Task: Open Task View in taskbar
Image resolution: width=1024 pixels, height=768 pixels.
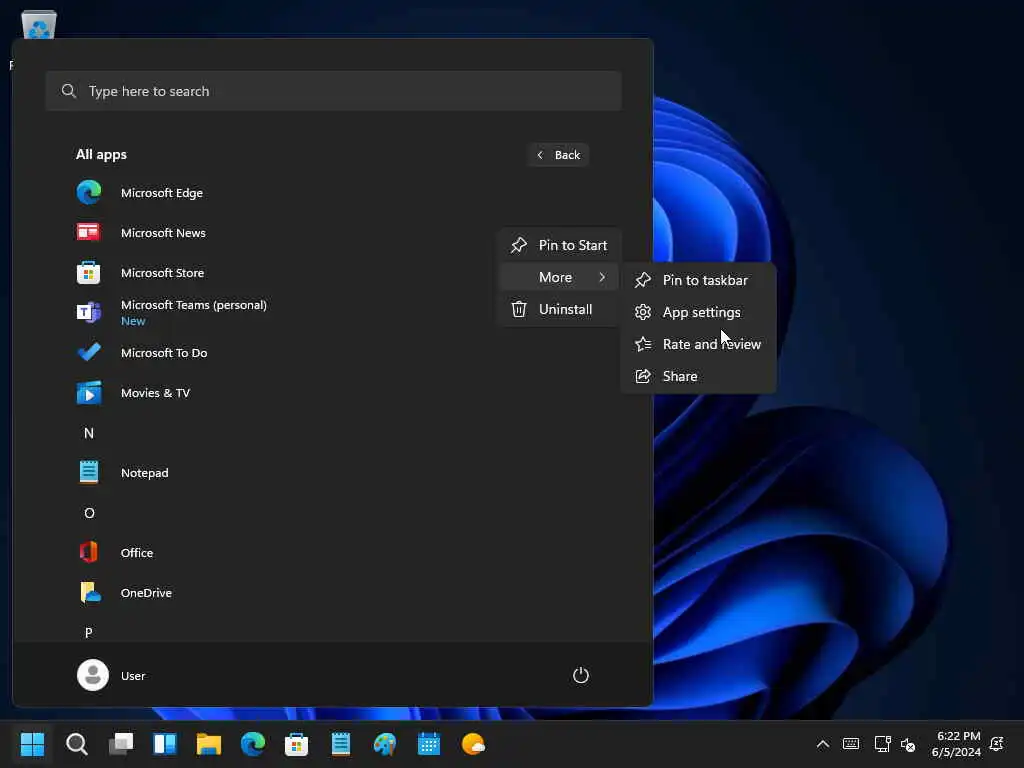Action: click(x=121, y=744)
